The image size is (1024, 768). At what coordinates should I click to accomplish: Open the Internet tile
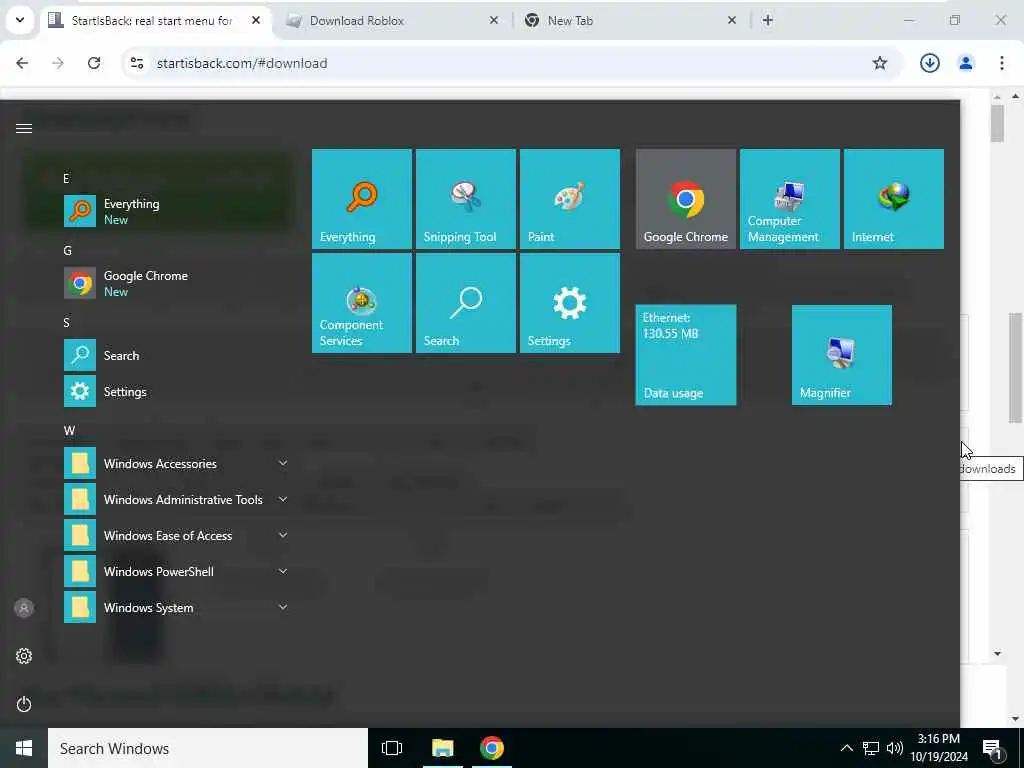(x=893, y=199)
